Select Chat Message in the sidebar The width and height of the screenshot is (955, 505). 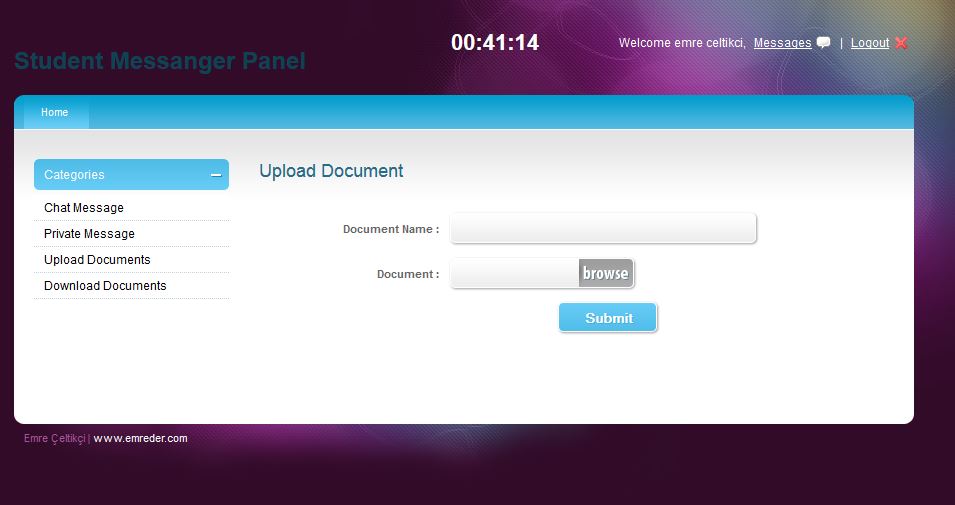(84, 208)
